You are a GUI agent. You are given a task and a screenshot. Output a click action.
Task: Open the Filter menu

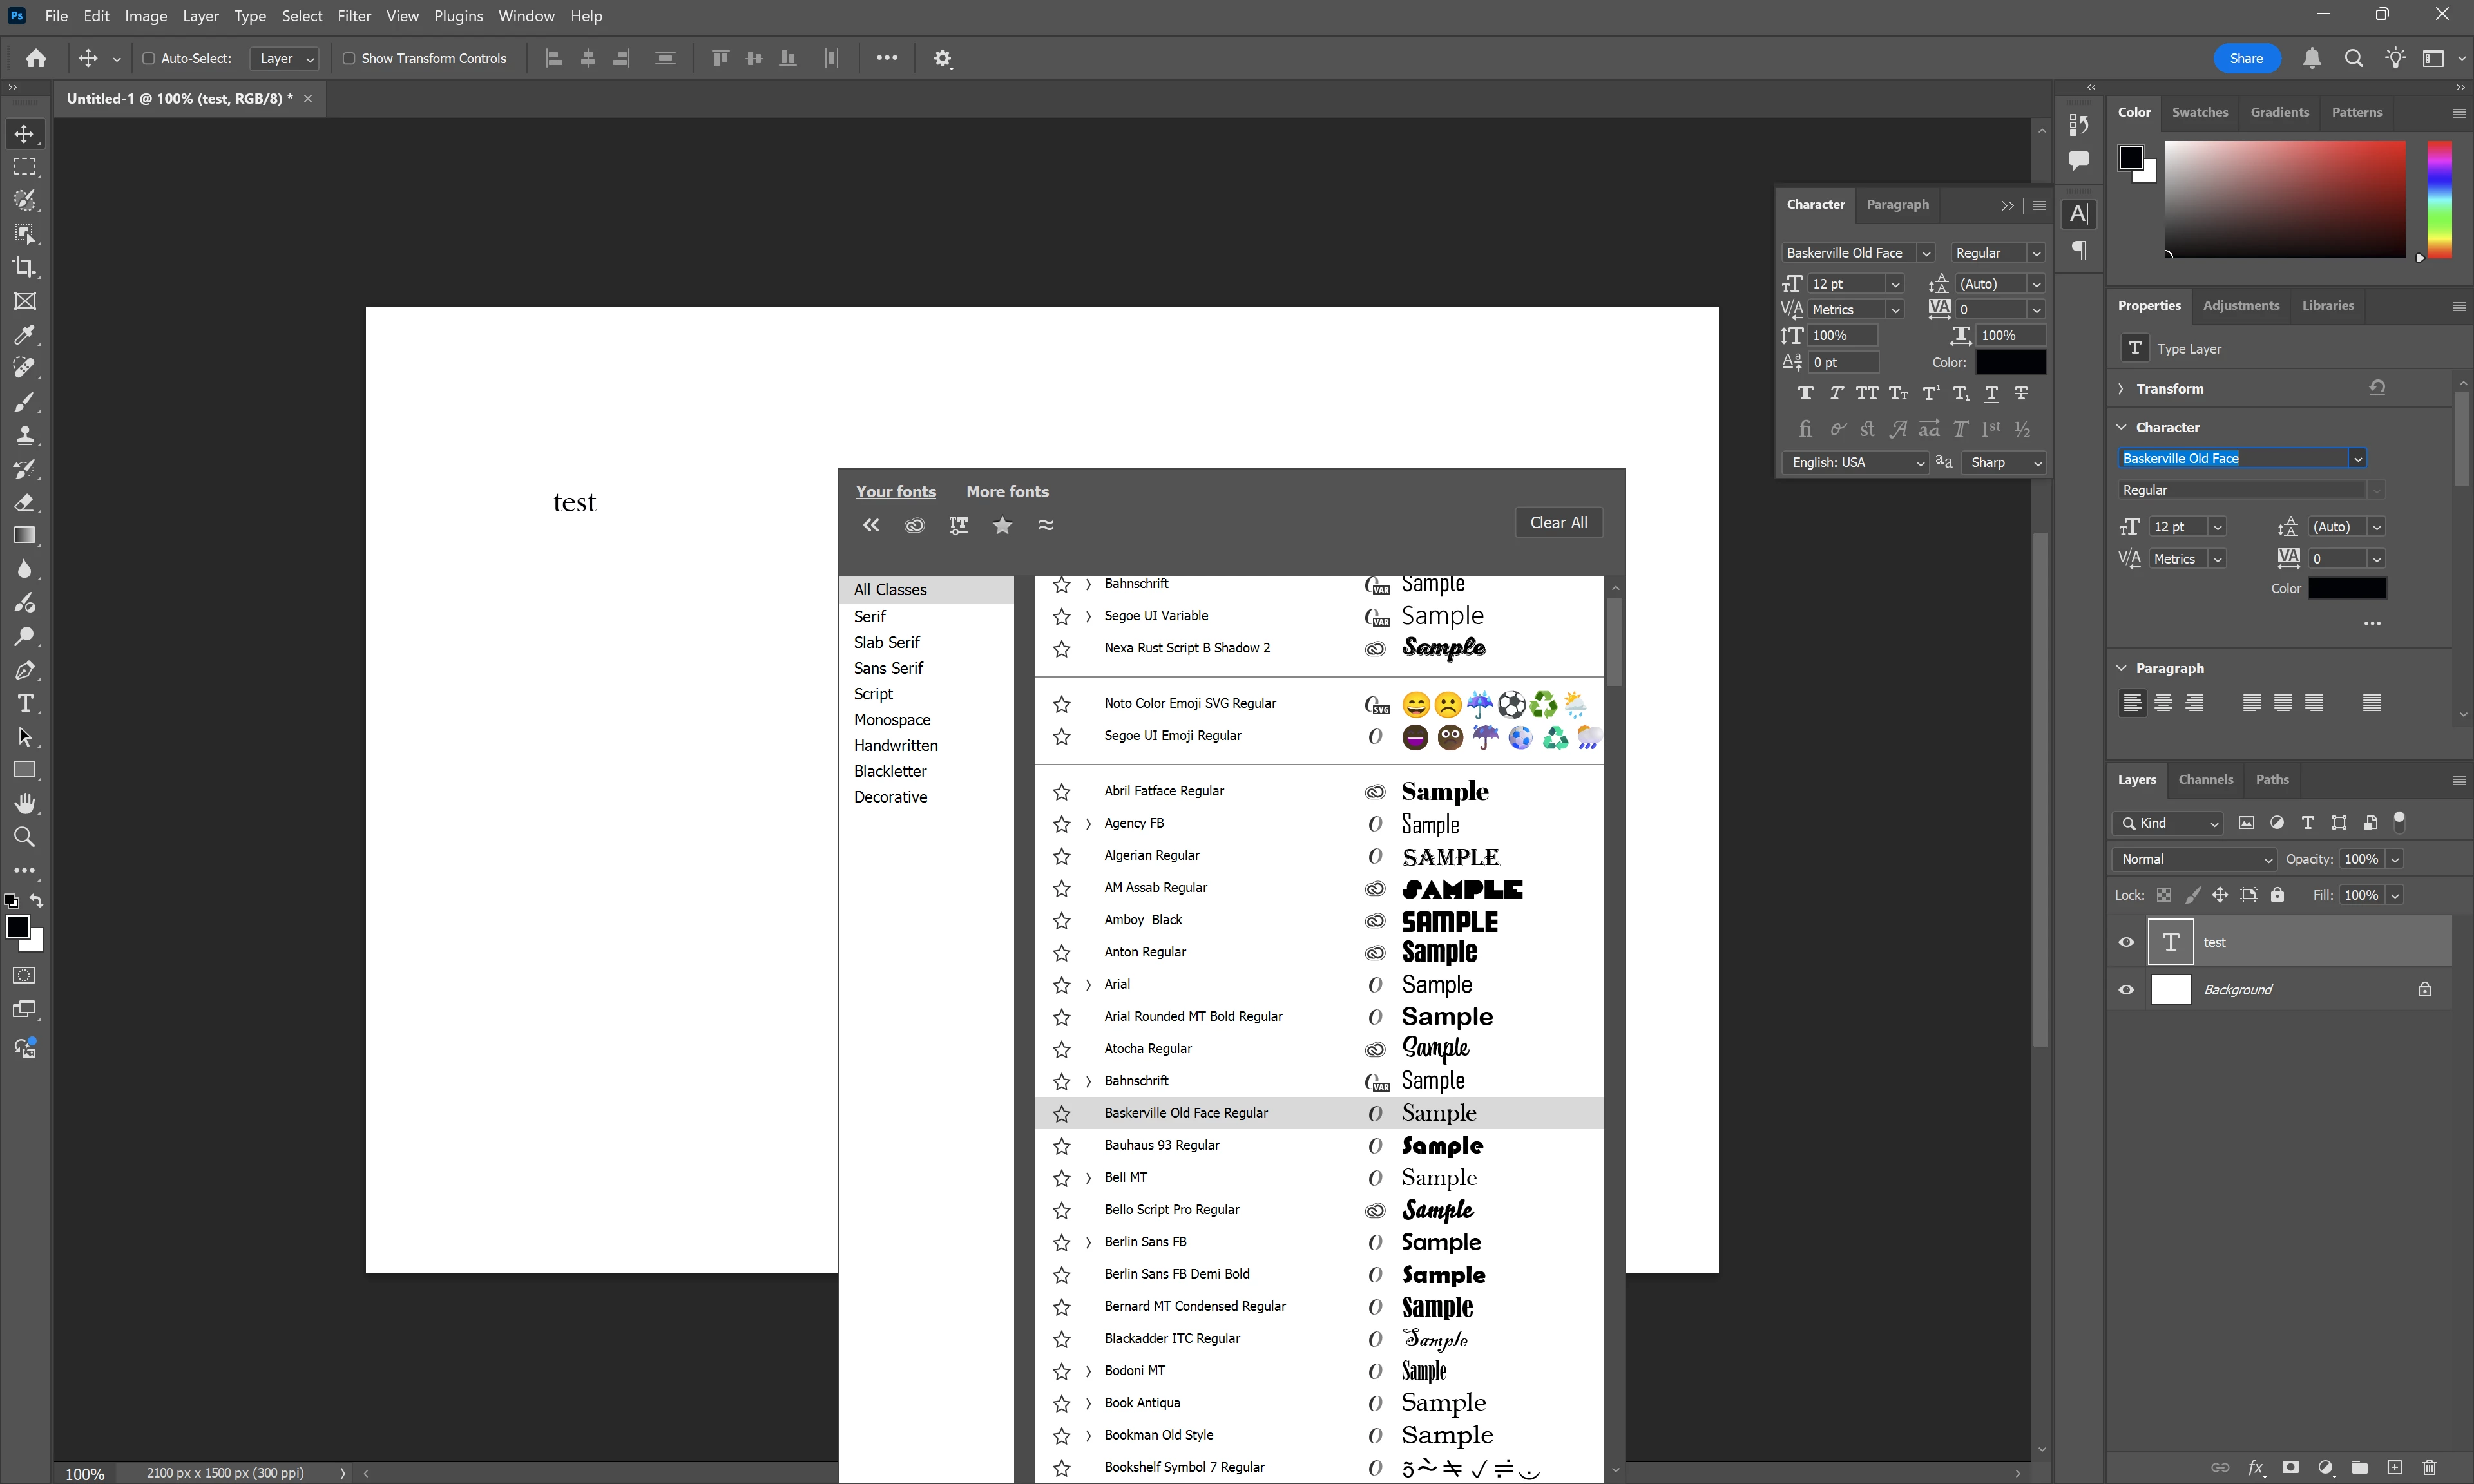click(x=354, y=16)
